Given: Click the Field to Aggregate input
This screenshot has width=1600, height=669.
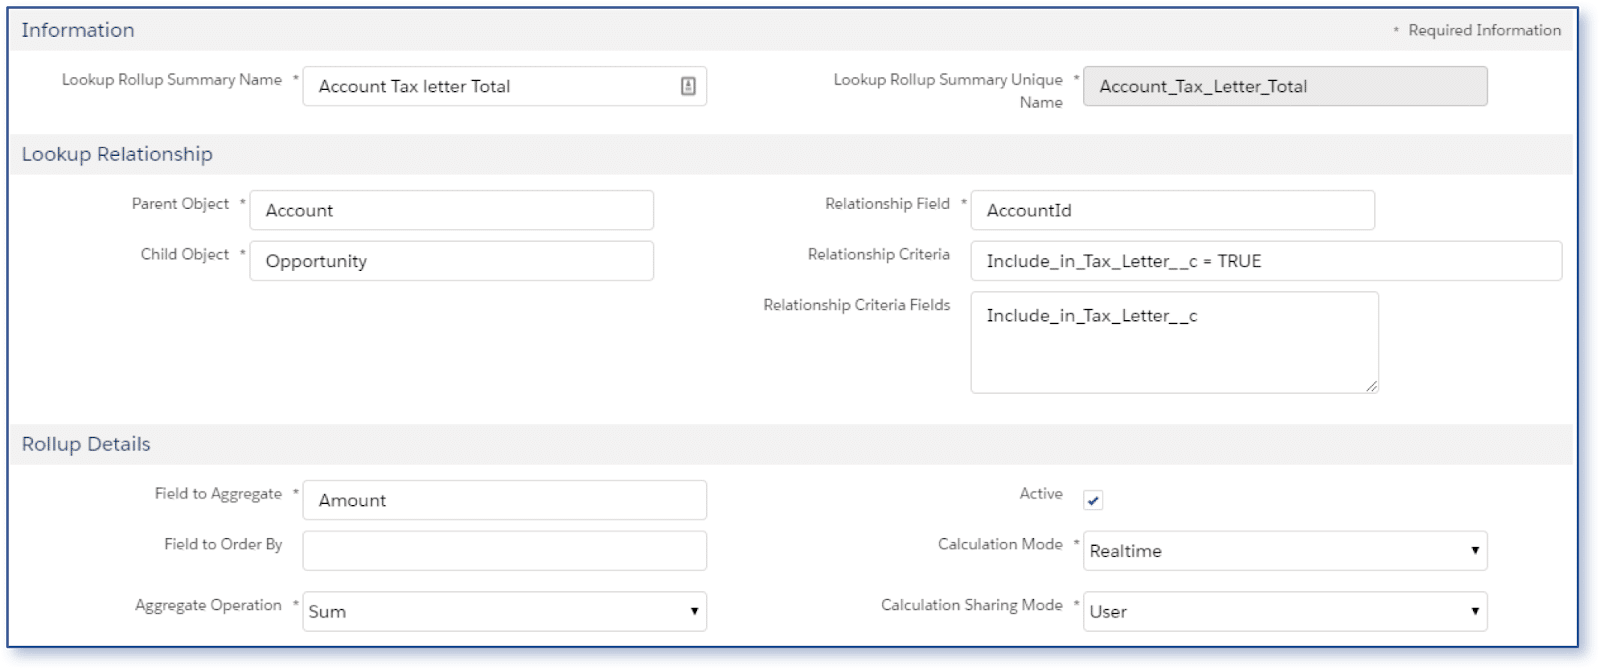Looking at the screenshot, I should tap(504, 501).
